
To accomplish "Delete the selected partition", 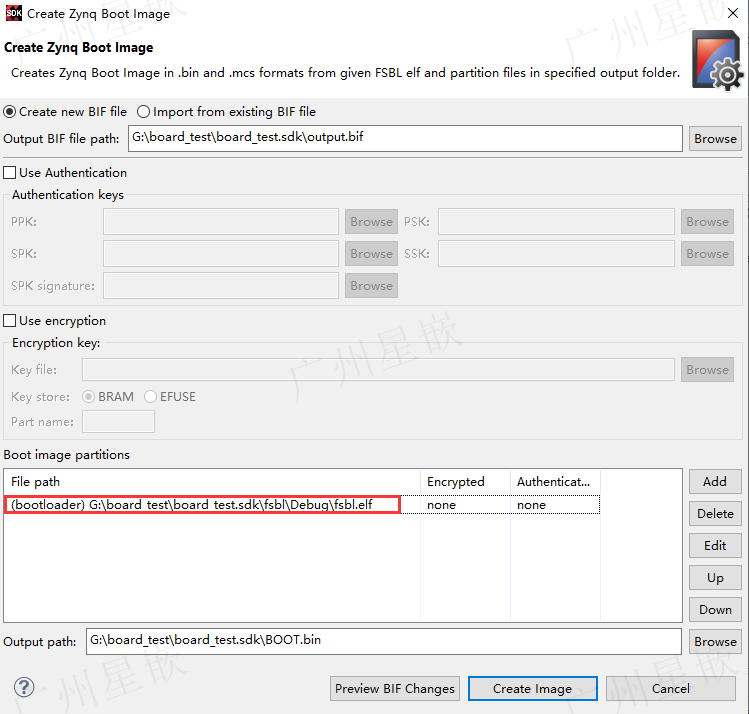I will [715, 513].
